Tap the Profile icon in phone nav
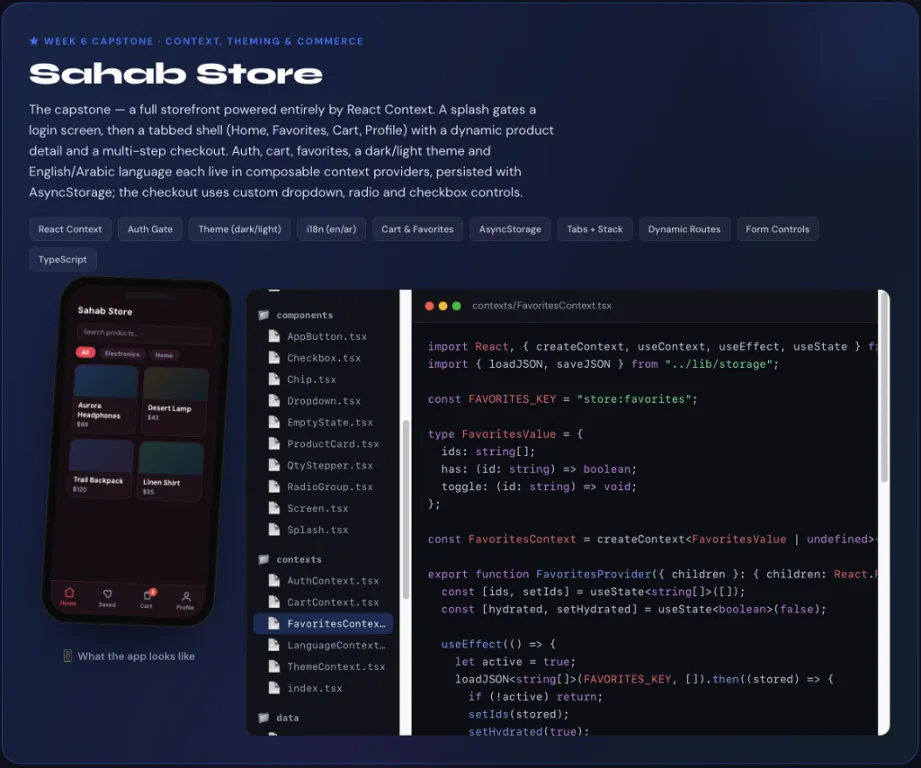 coord(186,597)
